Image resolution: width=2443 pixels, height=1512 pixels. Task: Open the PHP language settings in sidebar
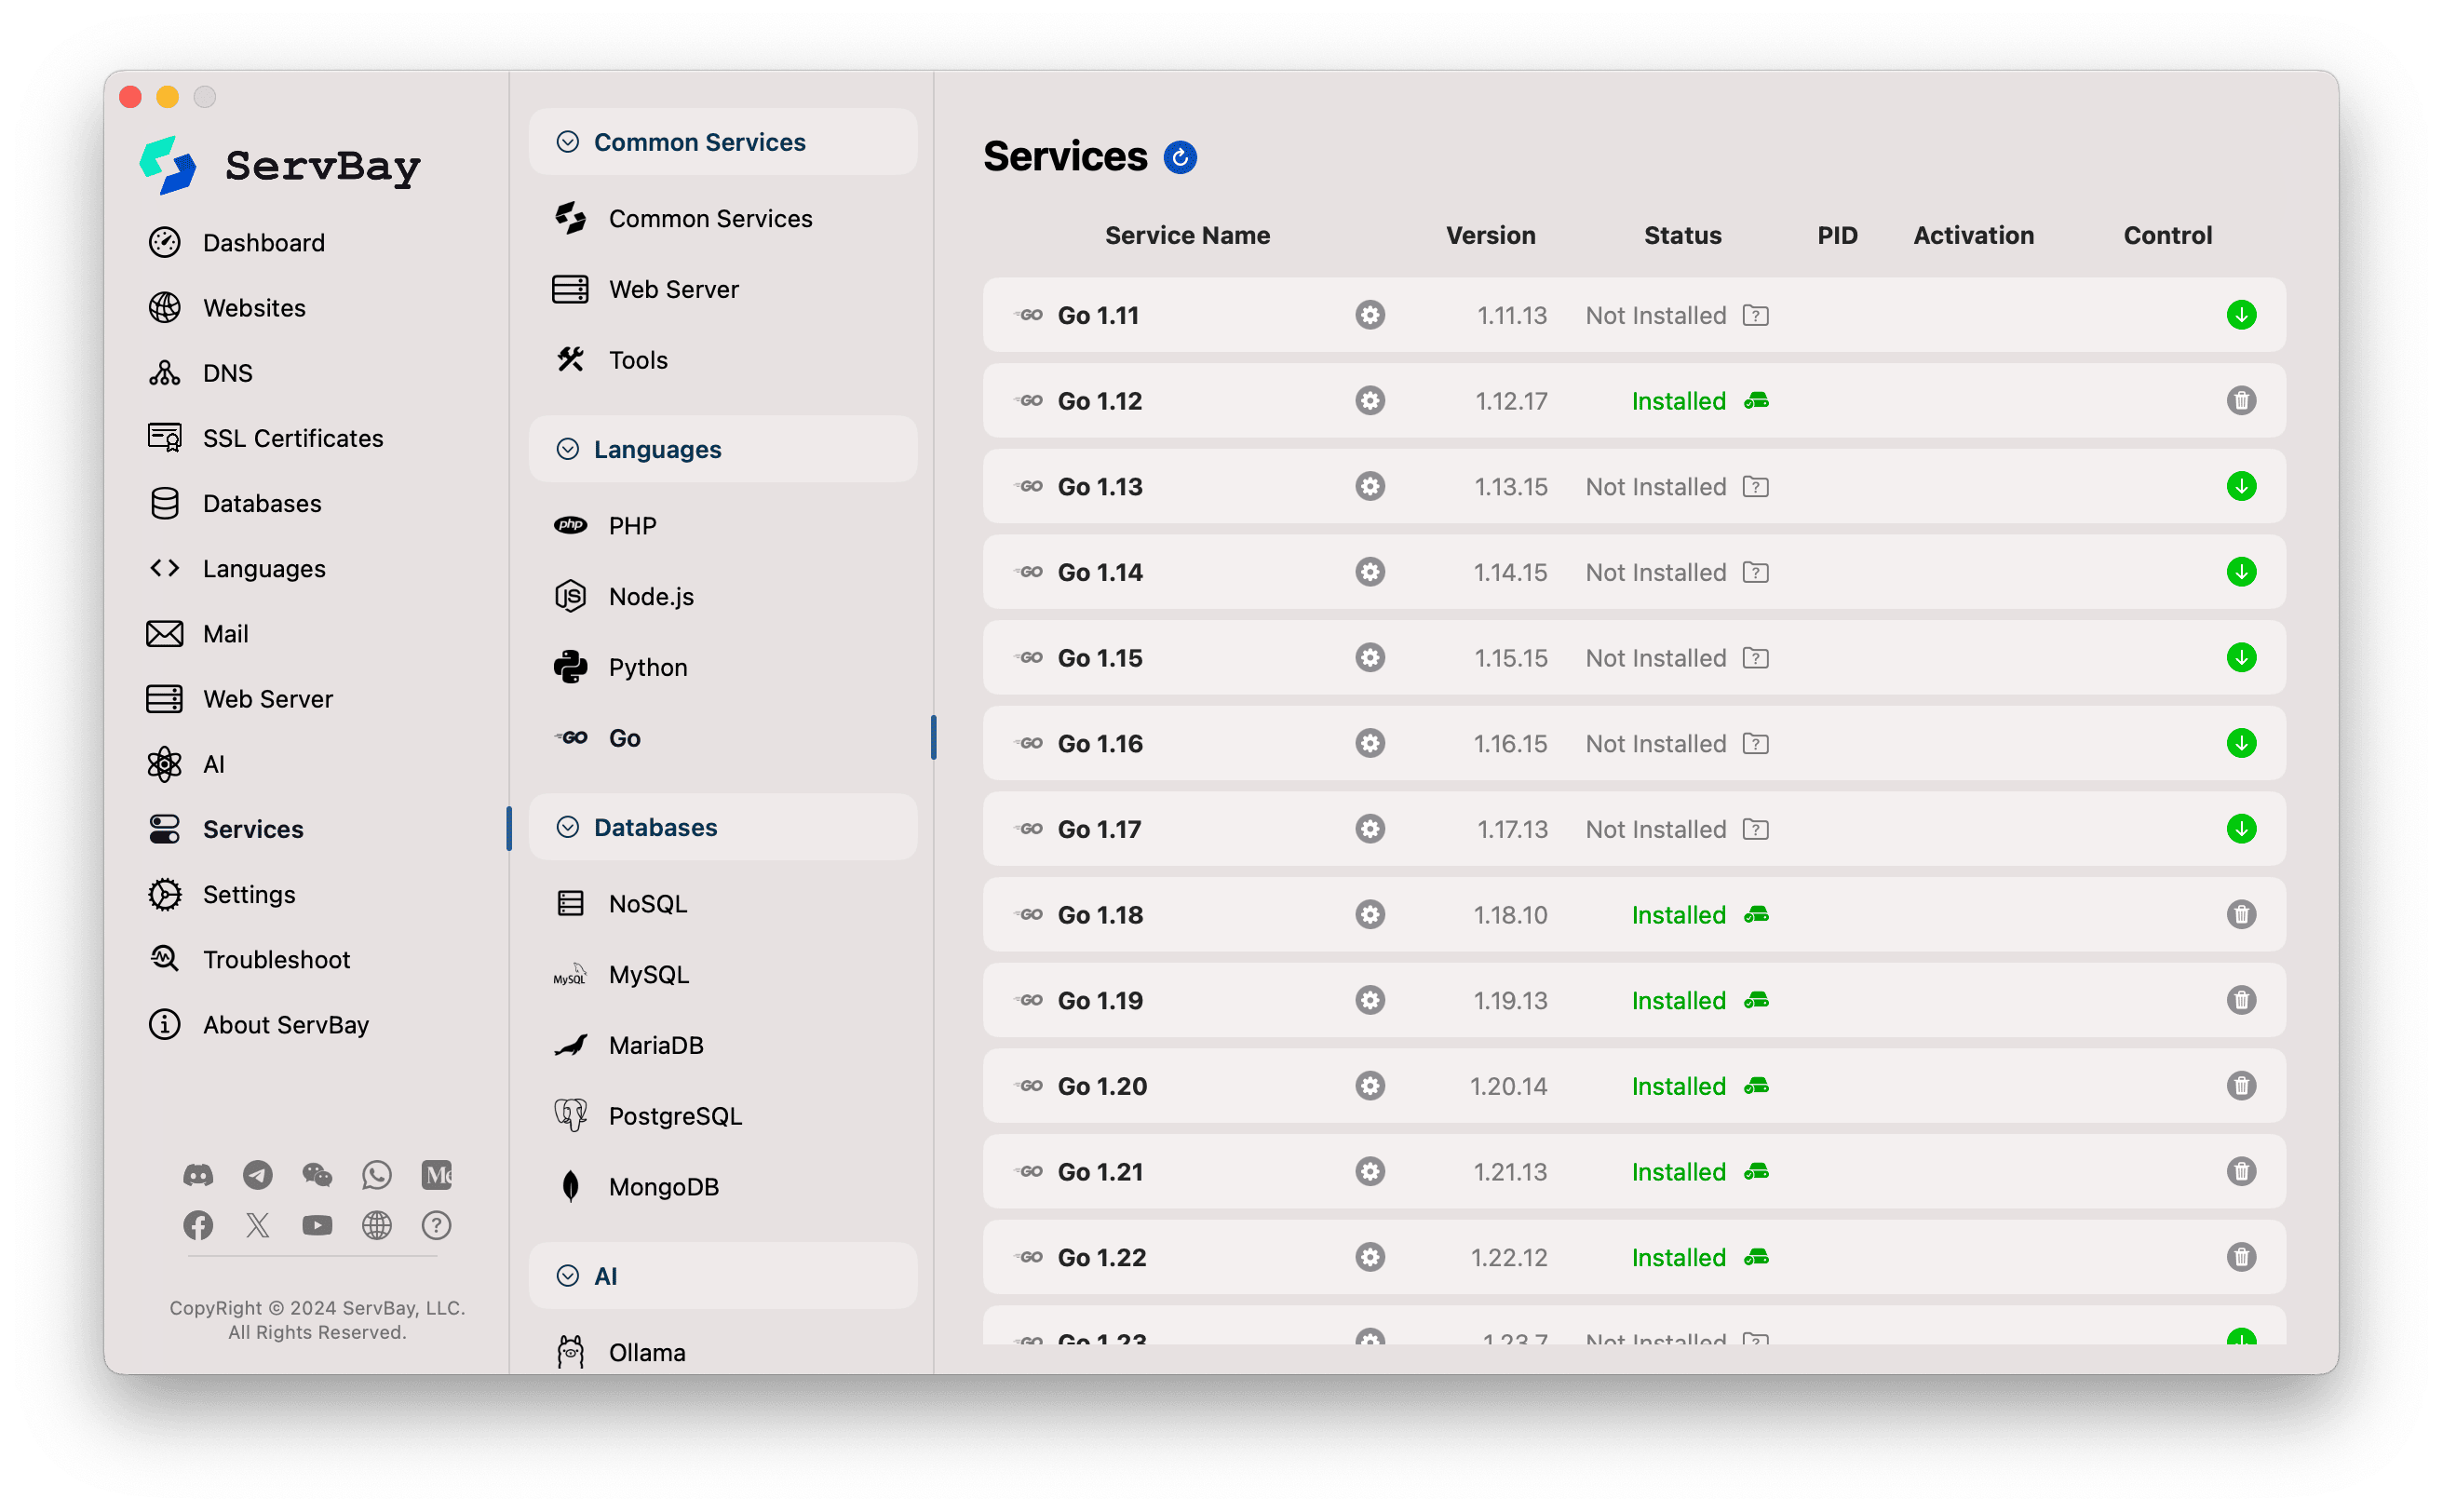(632, 524)
